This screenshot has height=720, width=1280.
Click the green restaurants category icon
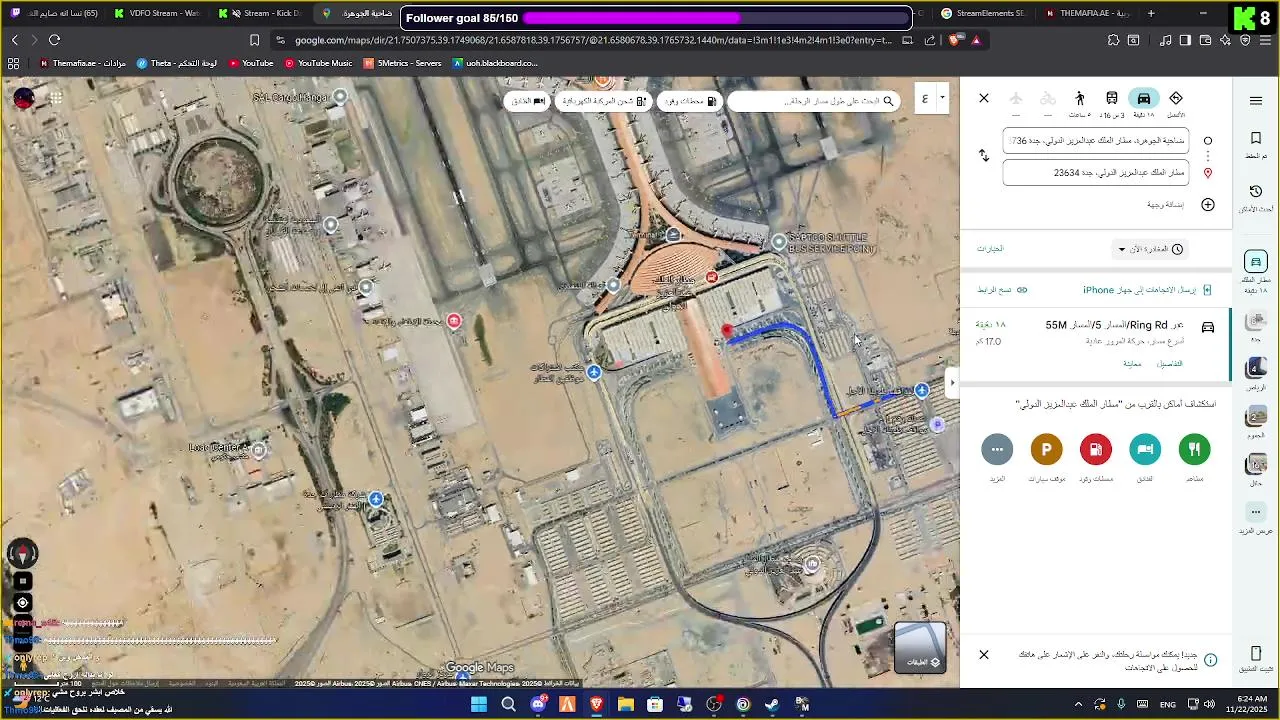pyautogui.click(x=1194, y=450)
